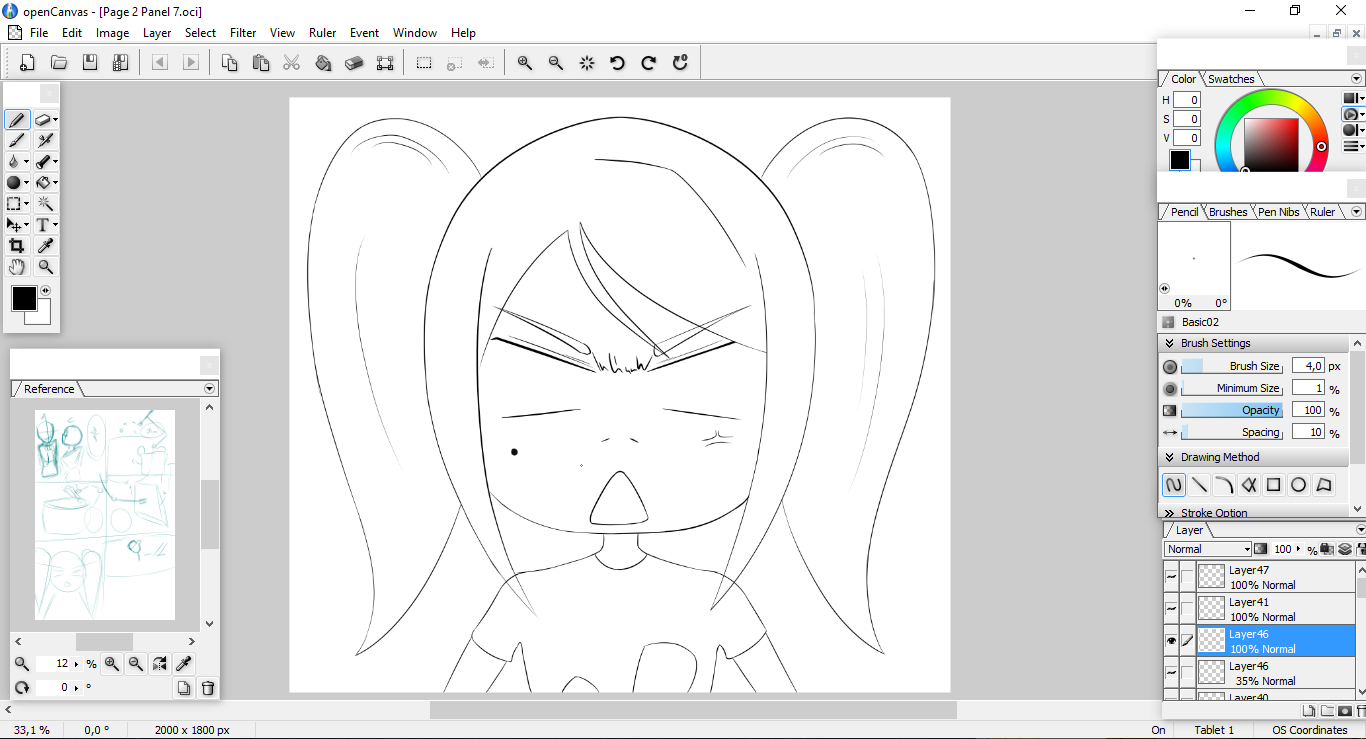Open the Normal blend mode dropdown

(1208, 549)
